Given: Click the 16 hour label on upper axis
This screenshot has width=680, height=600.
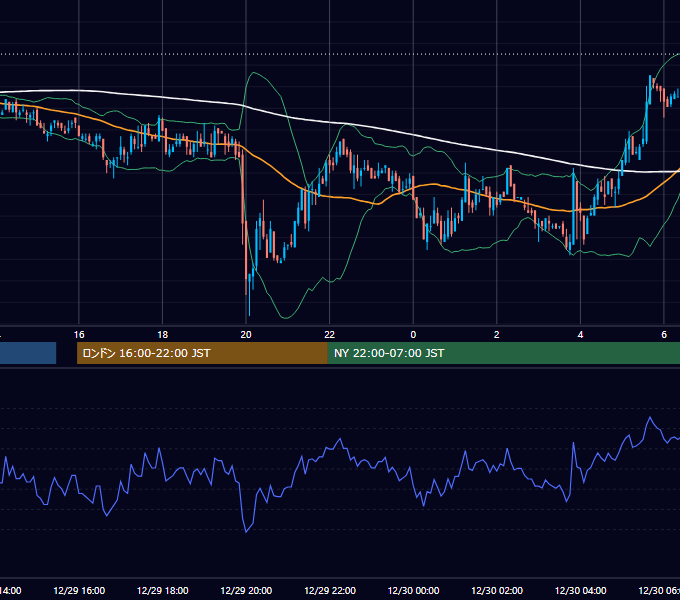Looking at the screenshot, I should 79,335.
